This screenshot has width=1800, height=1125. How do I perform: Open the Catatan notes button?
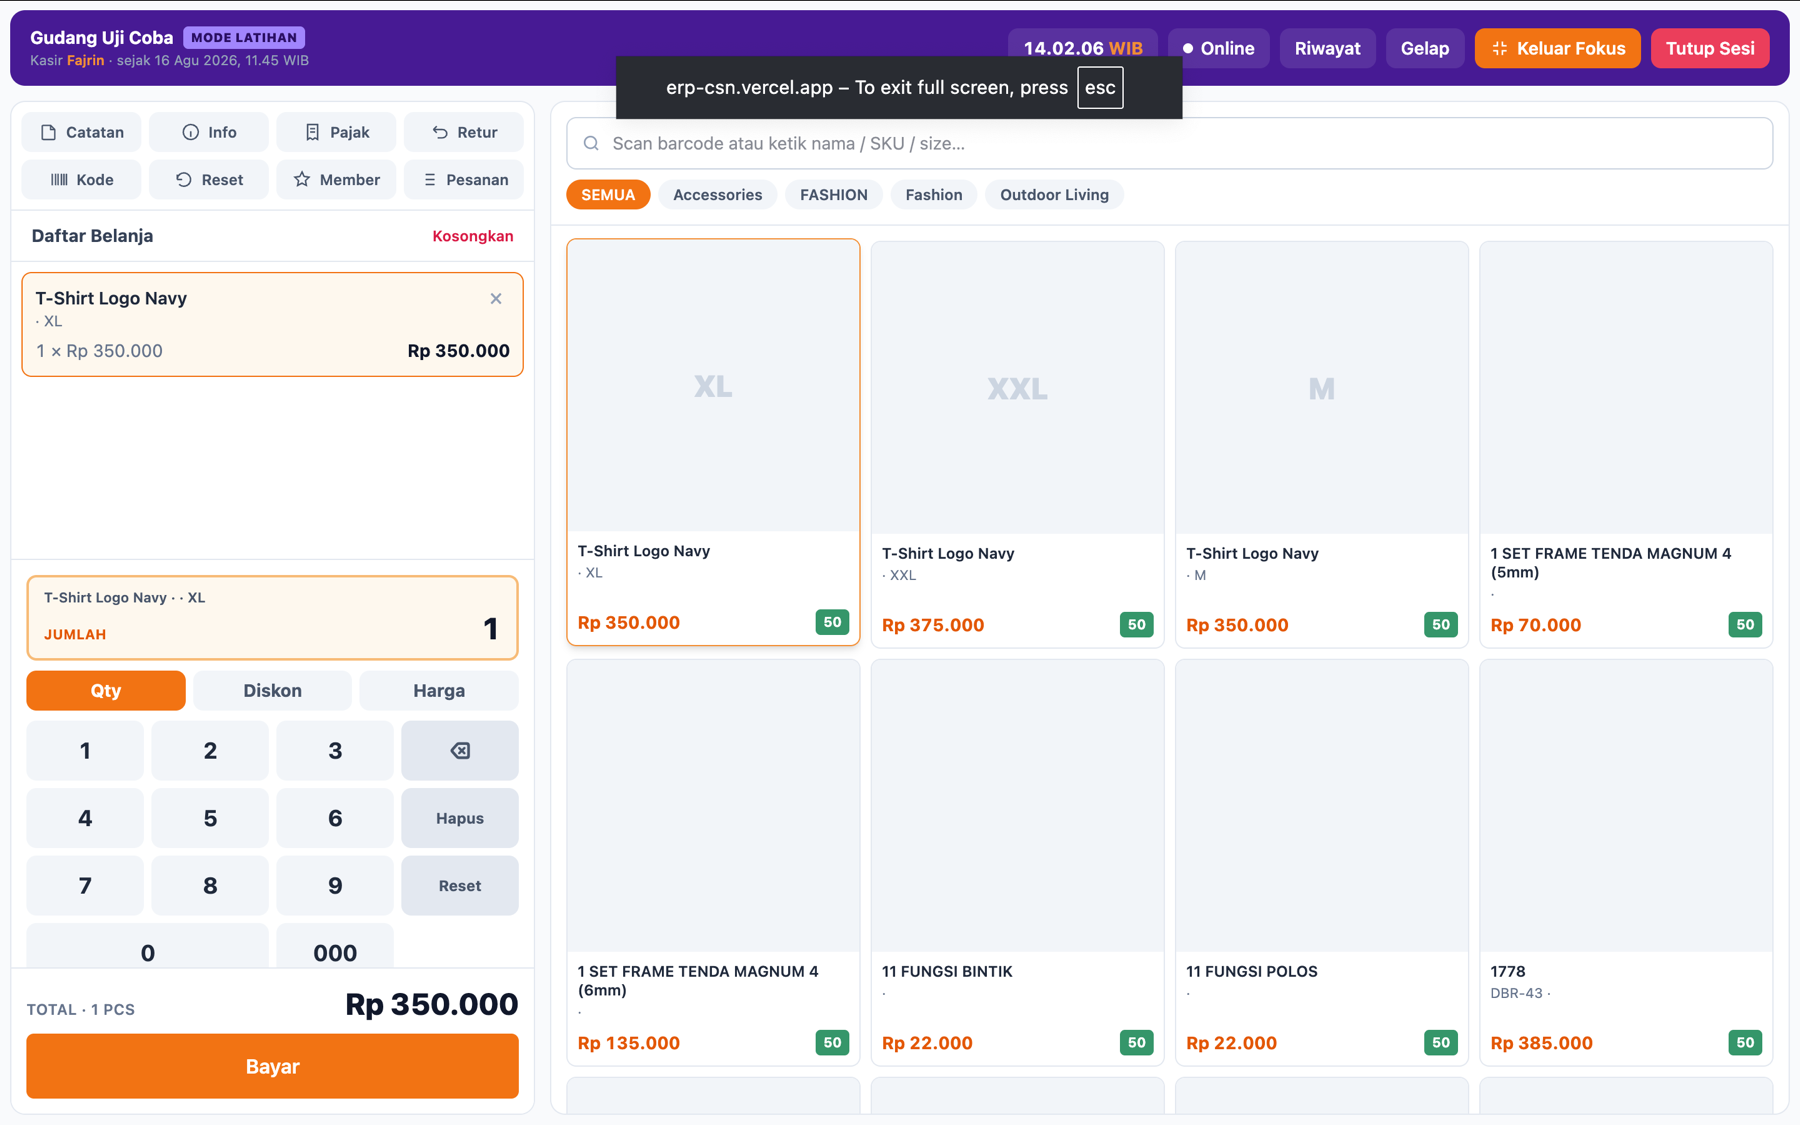pyautogui.click(x=82, y=132)
